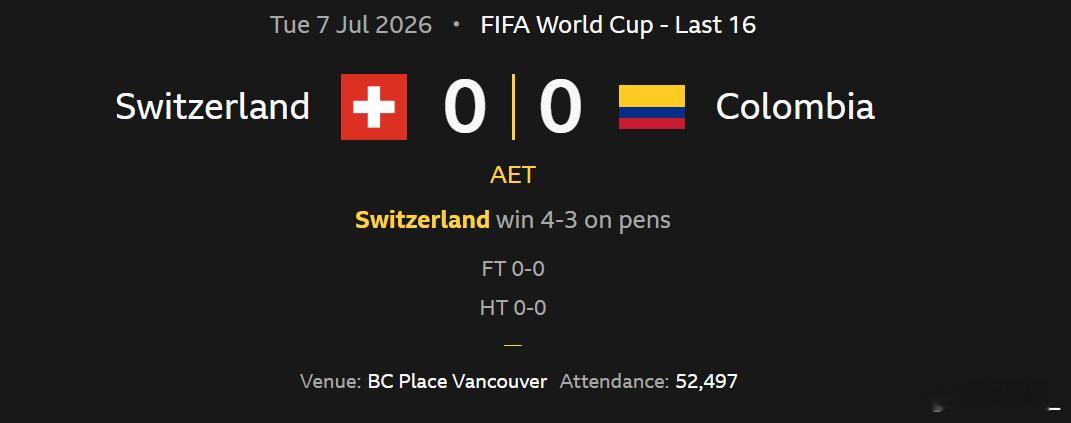Click the small yellow dash separator
The height and width of the screenshot is (423, 1071).
tap(513, 345)
